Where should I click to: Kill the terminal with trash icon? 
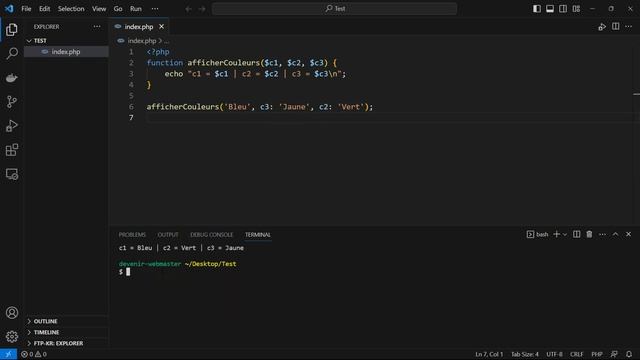[x=589, y=234]
